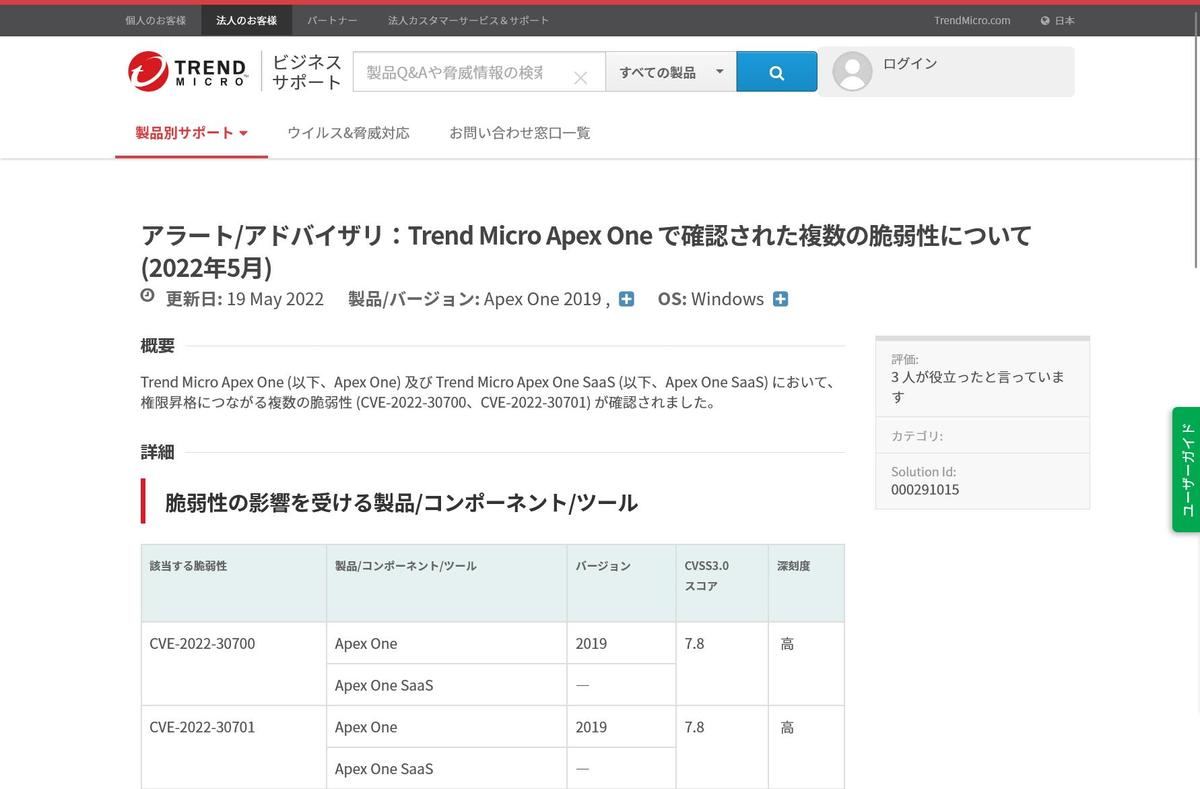The image size is (1200, 789).
Task: Open the すべての製品 dropdown
Action: pos(671,72)
